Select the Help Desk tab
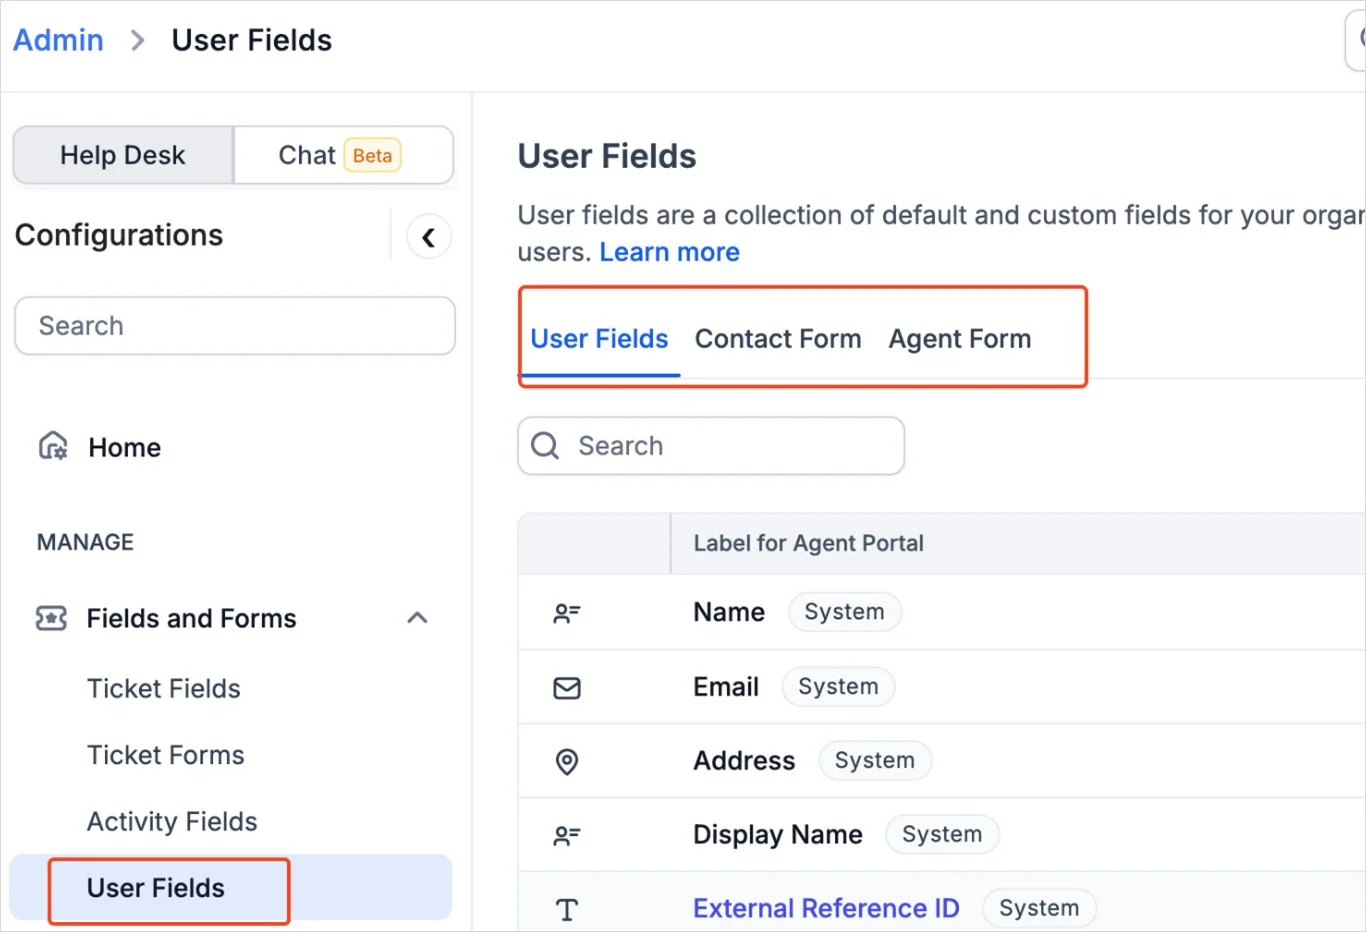The width and height of the screenshot is (1366, 932). 122,155
